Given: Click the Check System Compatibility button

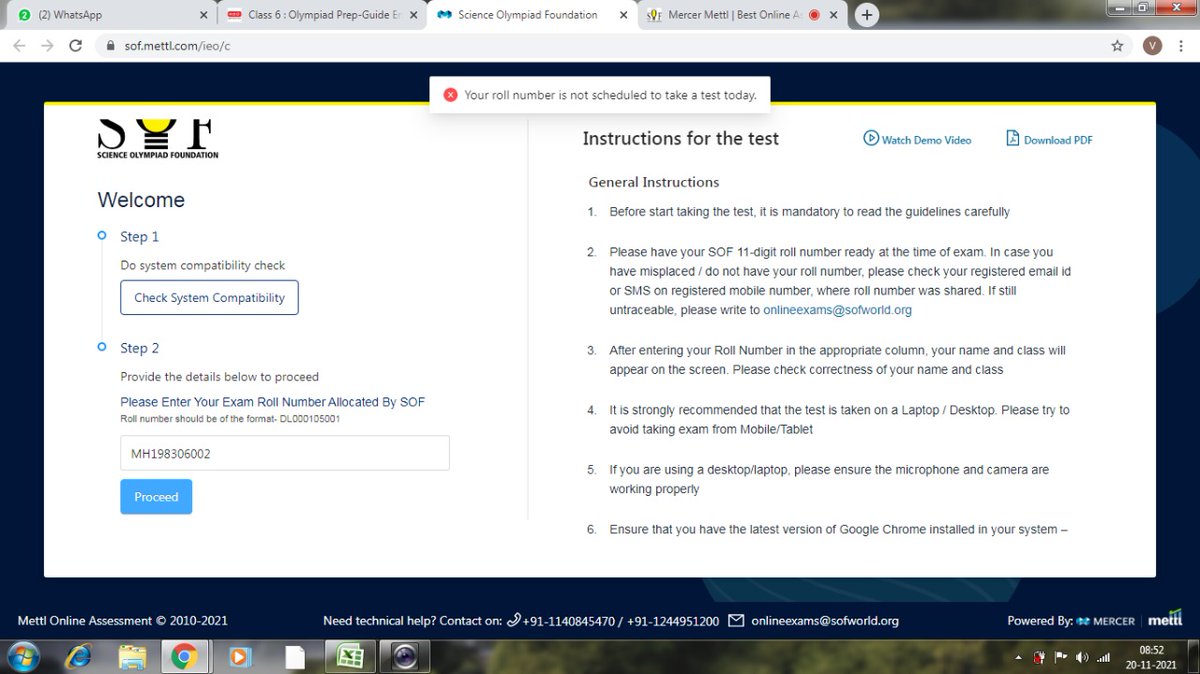Looking at the screenshot, I should click(x=209, y=298).
